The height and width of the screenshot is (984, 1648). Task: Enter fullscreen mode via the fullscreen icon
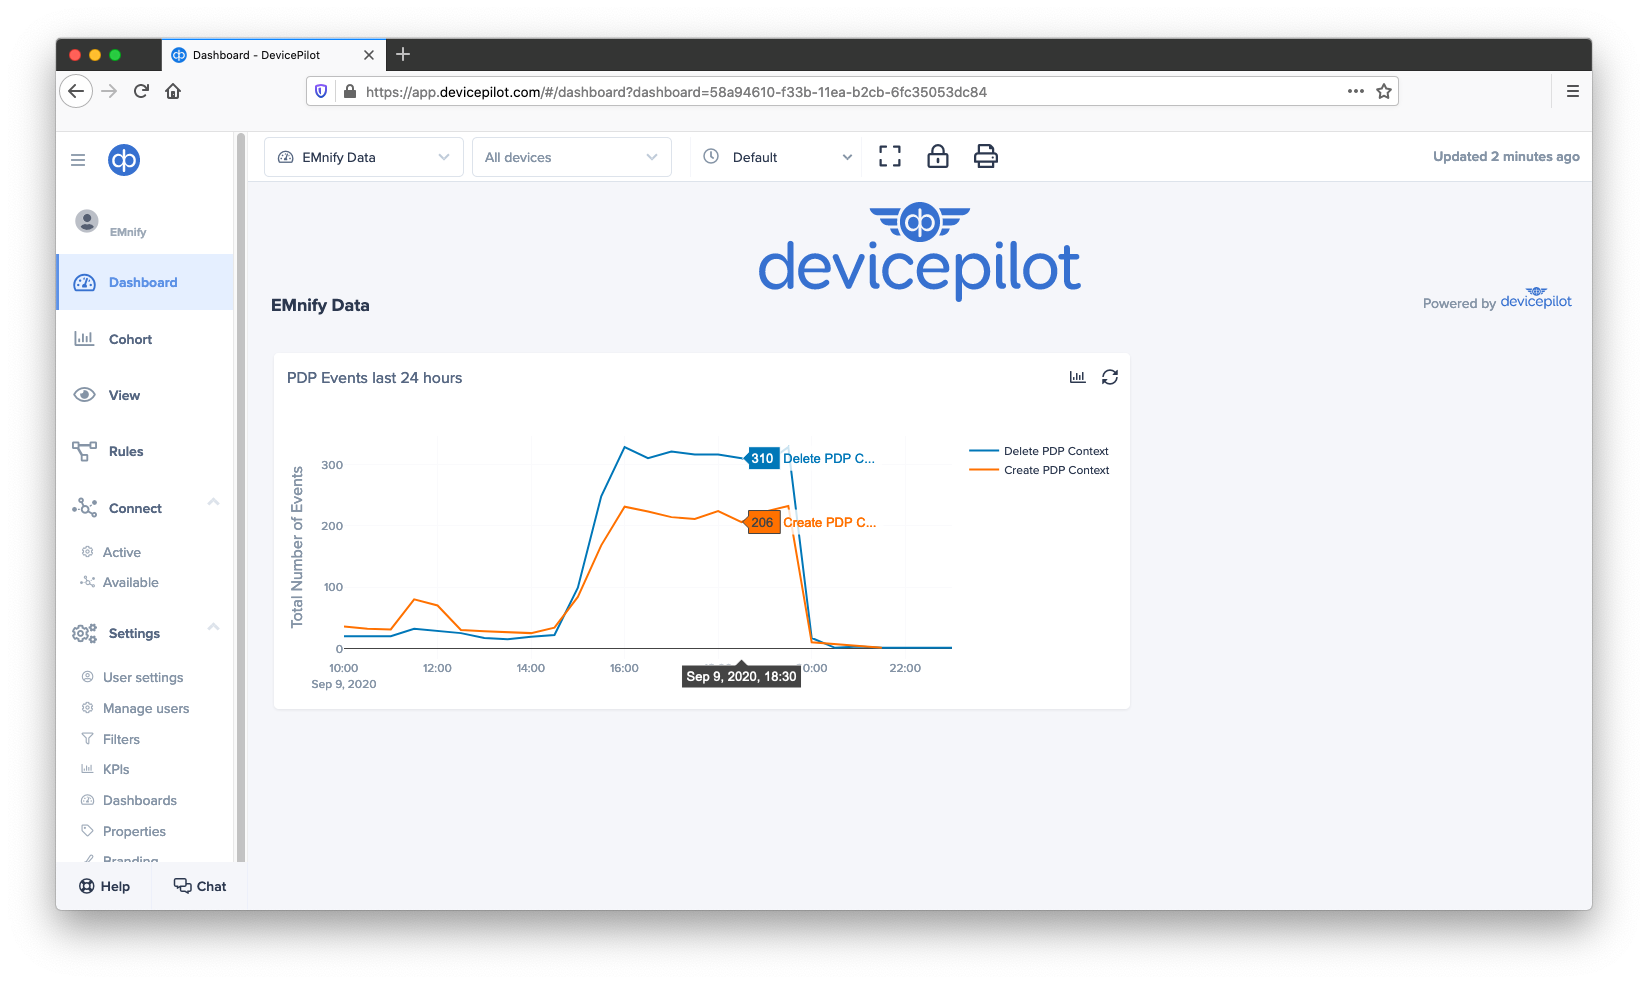[x=890, y=156]
